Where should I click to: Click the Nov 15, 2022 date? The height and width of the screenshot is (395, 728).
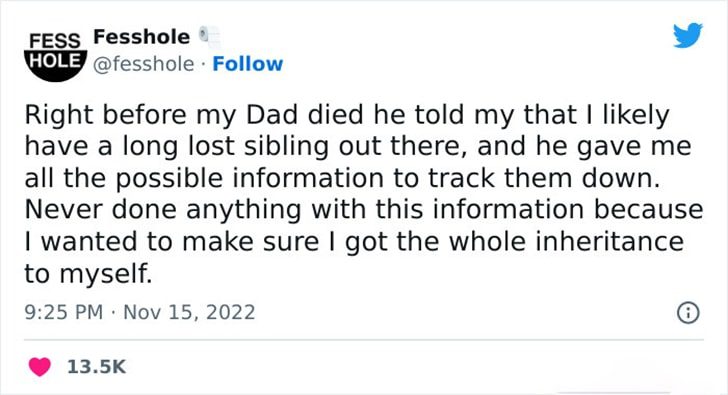[x=189, y=312]
